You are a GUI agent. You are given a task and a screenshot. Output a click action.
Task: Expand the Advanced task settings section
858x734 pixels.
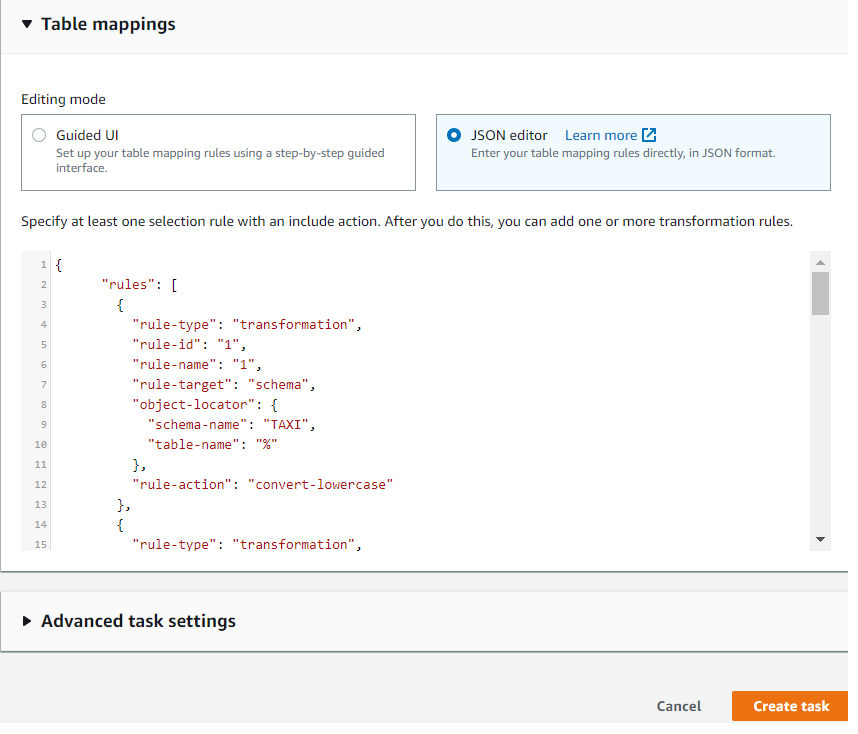coord(26,621)
